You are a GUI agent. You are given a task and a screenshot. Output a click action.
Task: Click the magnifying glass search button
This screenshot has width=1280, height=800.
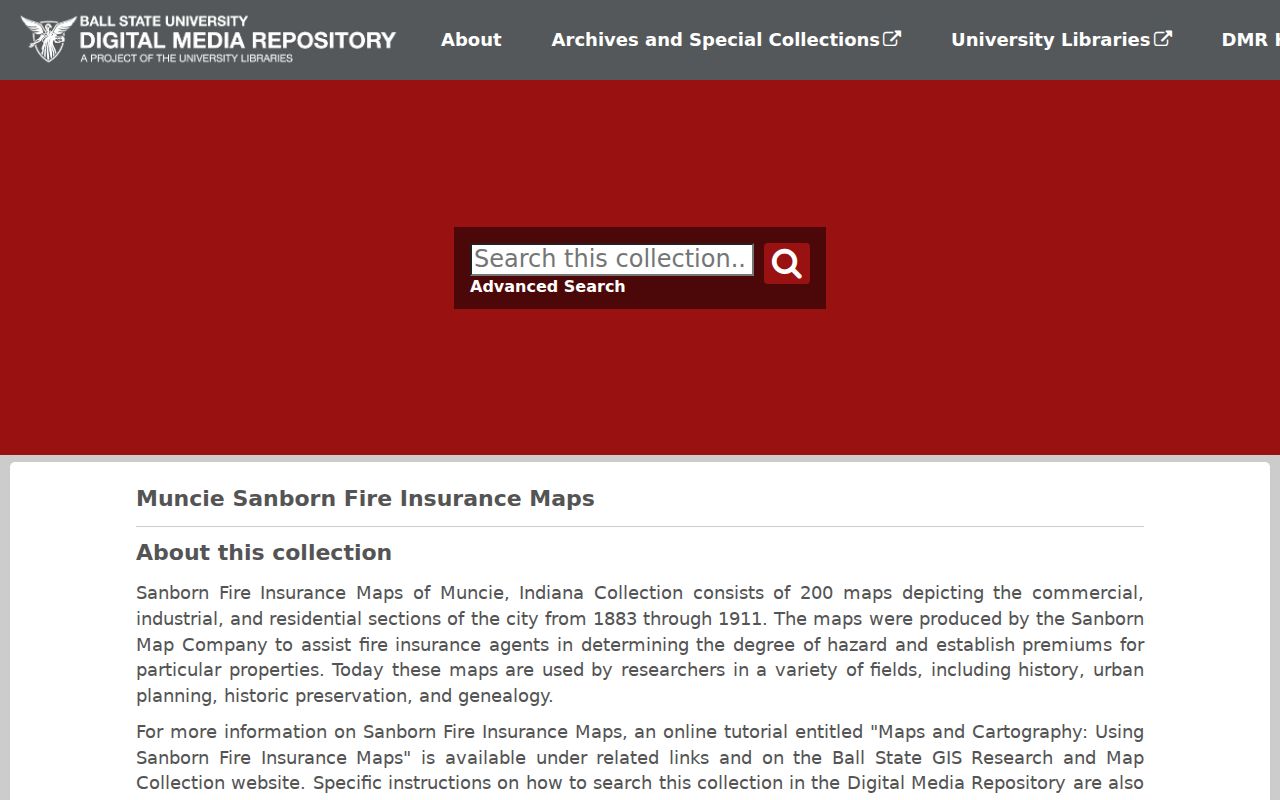[787, 263]
